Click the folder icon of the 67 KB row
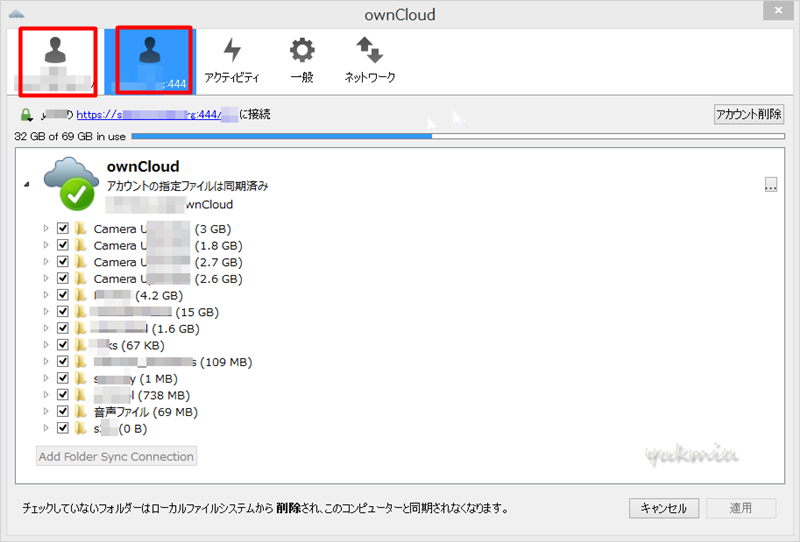 coord(81,344)
